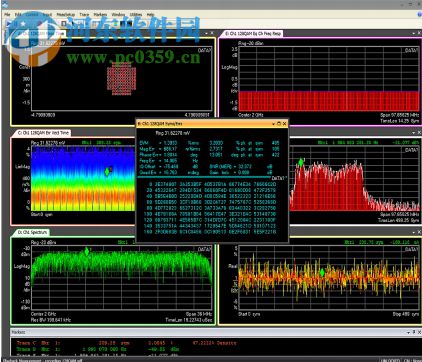This screenshot has height=362, width=422.
Task: Open the Input menu
Action: click(47, 15)
